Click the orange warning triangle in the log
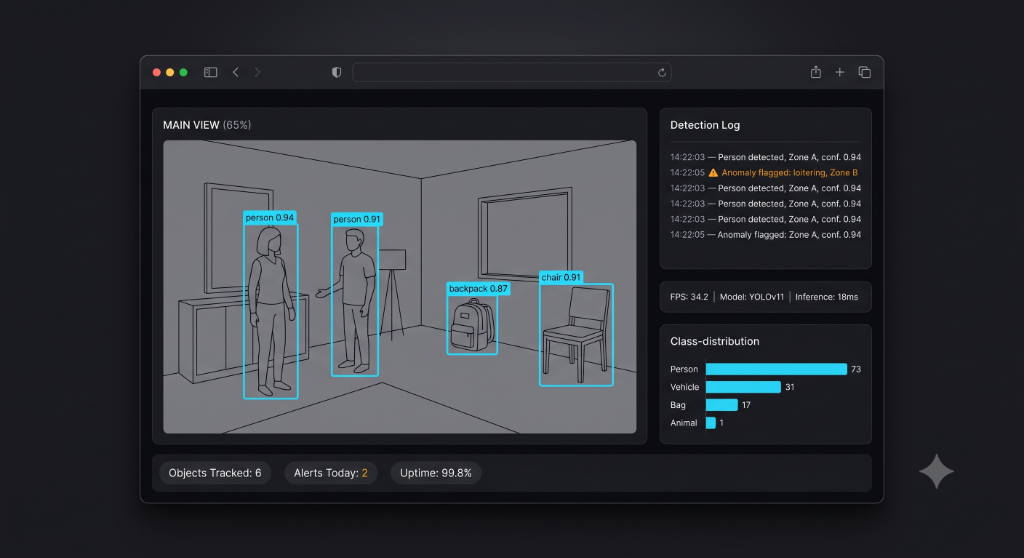The height and width of the screenshot is (558, 1024). [x=713, y=172]
